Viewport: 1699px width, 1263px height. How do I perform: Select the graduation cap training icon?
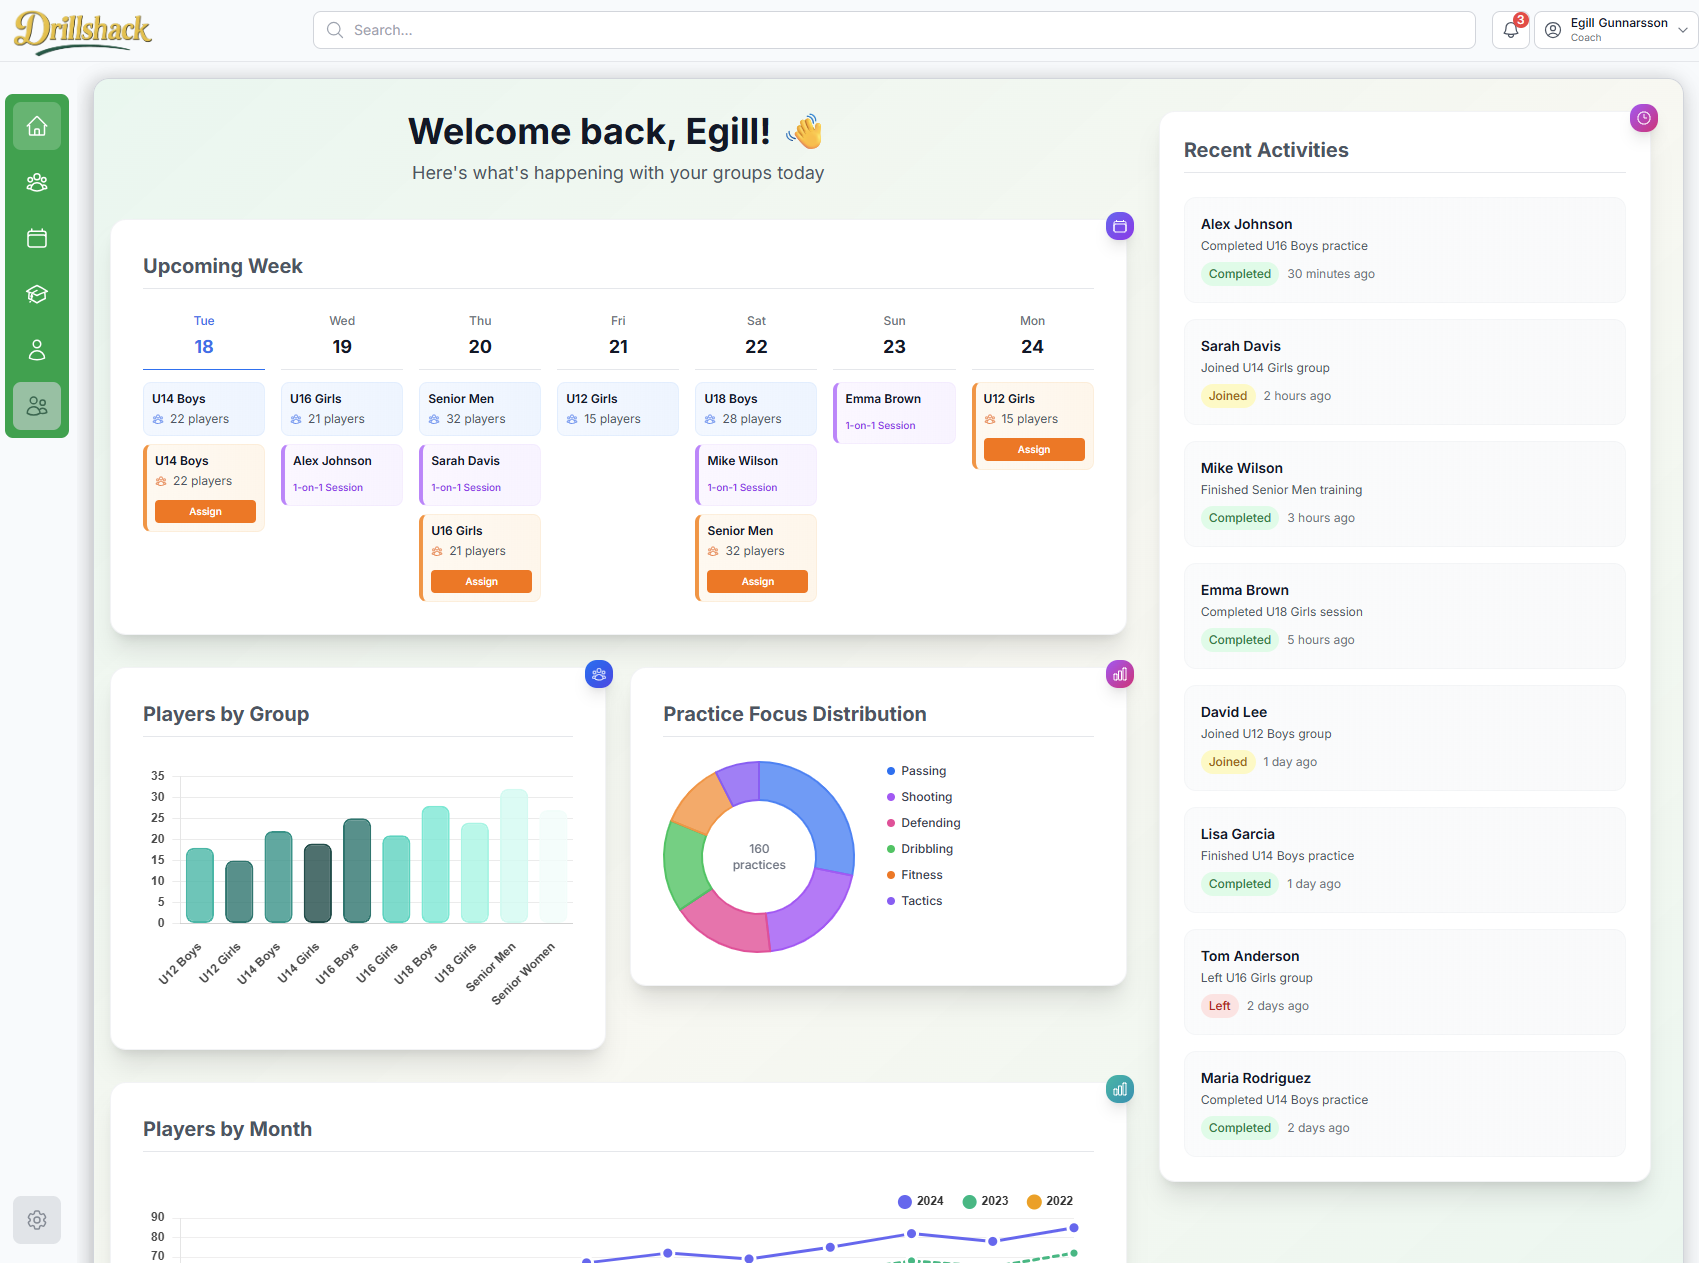36,294
